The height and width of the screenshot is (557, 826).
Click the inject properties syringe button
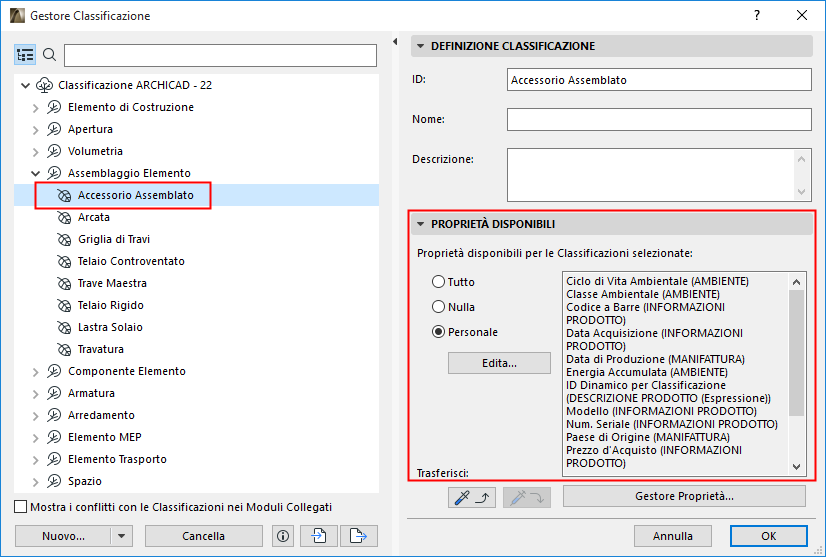[x=527, y=497]
